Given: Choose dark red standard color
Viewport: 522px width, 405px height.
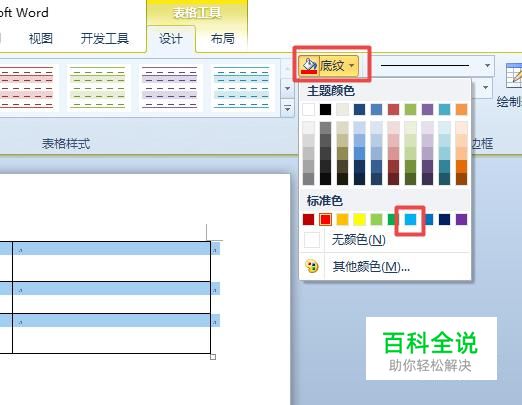Looking at the screenshot, I should coord(308,219).
